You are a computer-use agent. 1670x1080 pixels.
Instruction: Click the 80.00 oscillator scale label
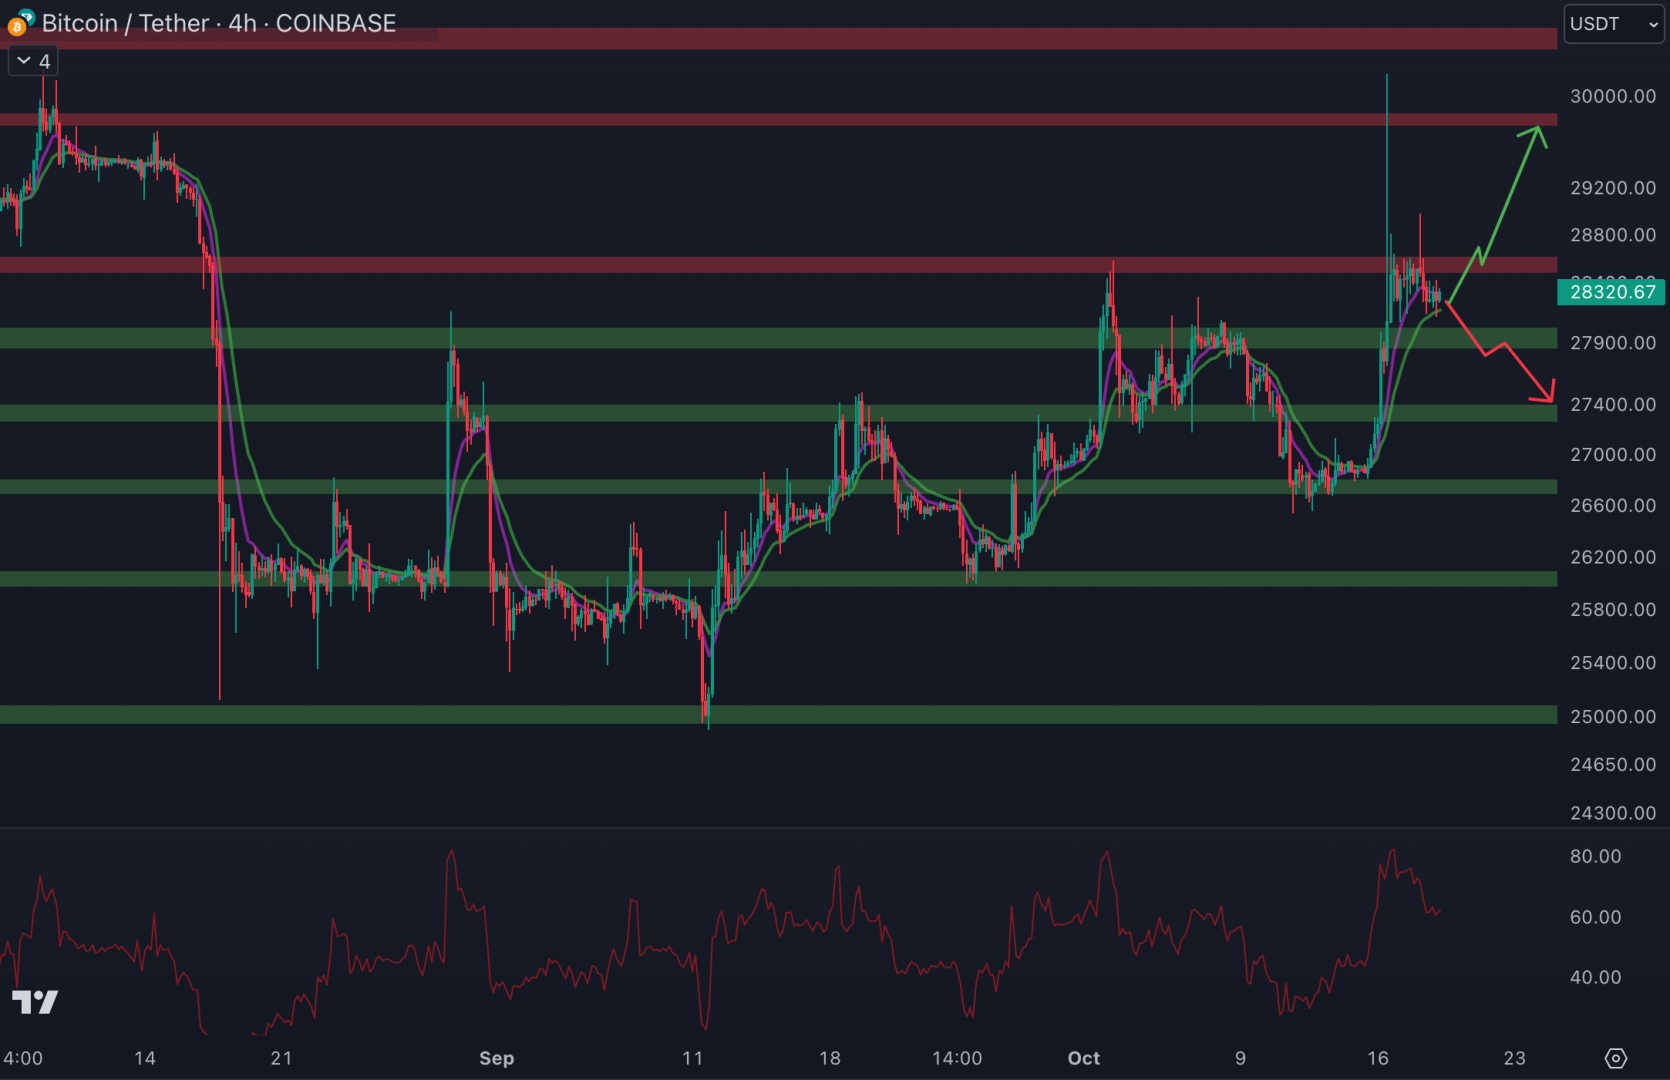click(x=1595, y=856)
